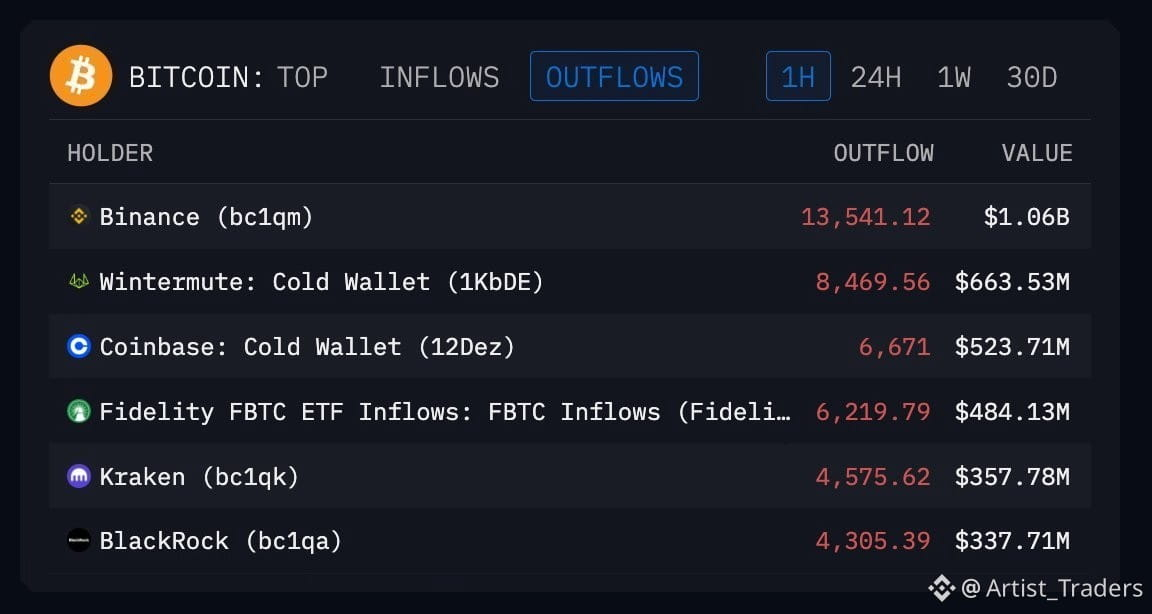Click the Binance watermark logo near Artist_Traders
Screen dimensions: 1152x614
coord(941,588)
